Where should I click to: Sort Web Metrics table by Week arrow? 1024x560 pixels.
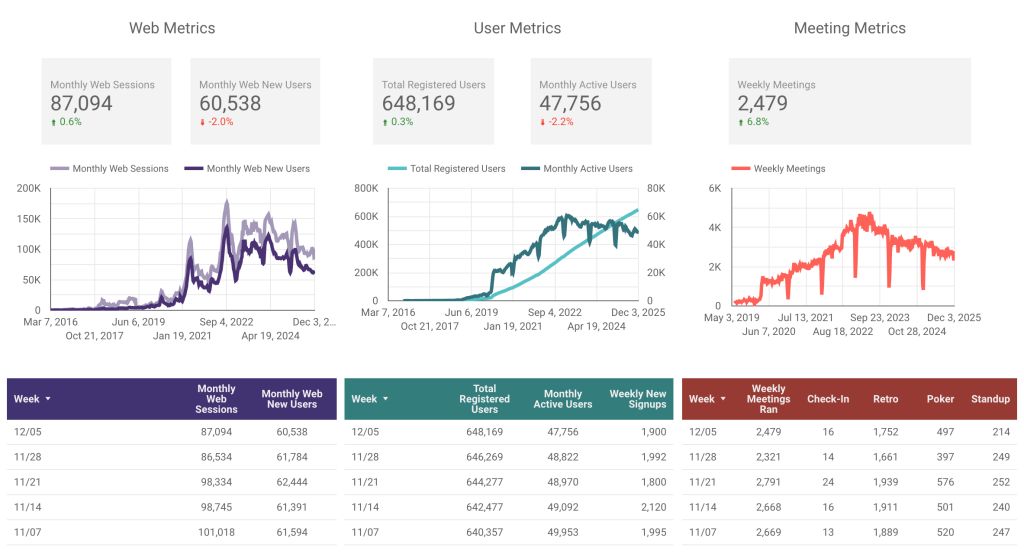(48, 399)
